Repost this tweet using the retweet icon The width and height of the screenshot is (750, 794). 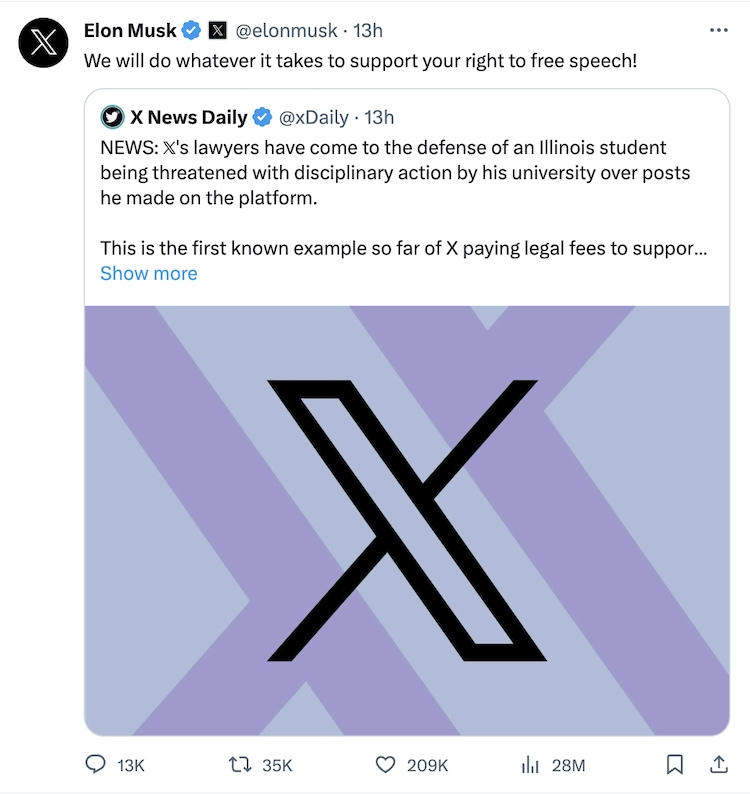click(x=240, y=765)
